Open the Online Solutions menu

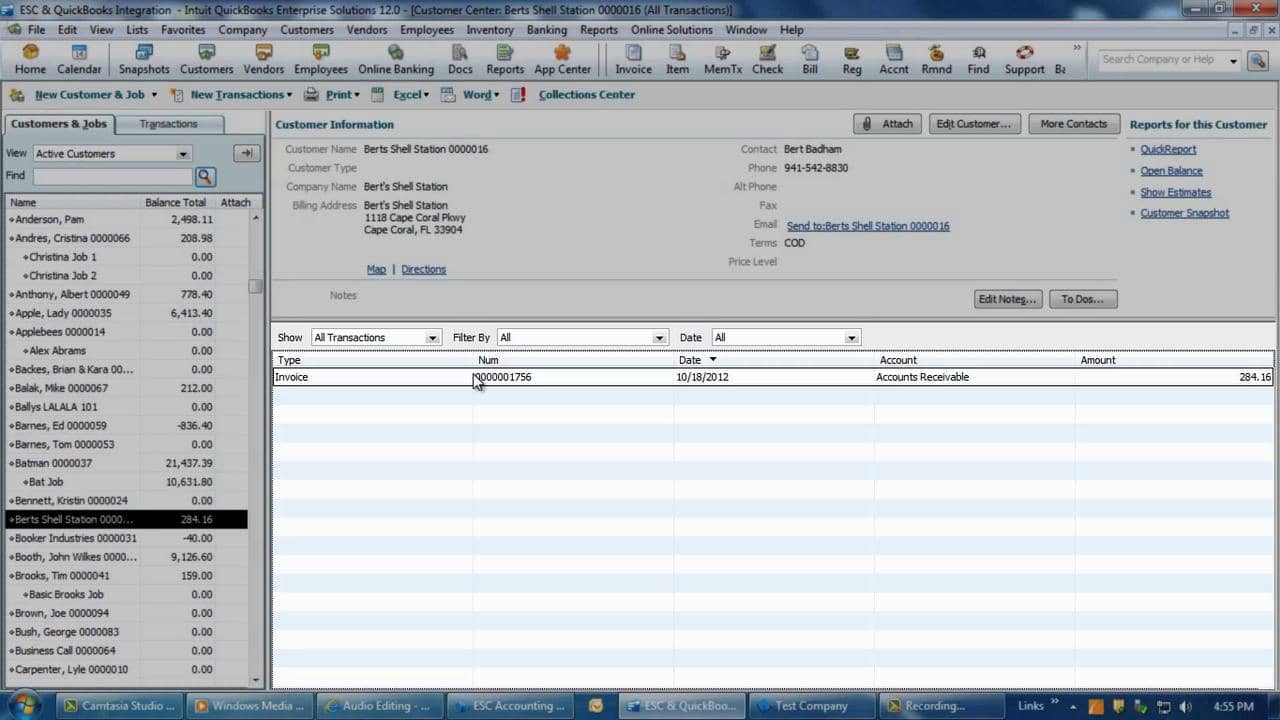671,30
